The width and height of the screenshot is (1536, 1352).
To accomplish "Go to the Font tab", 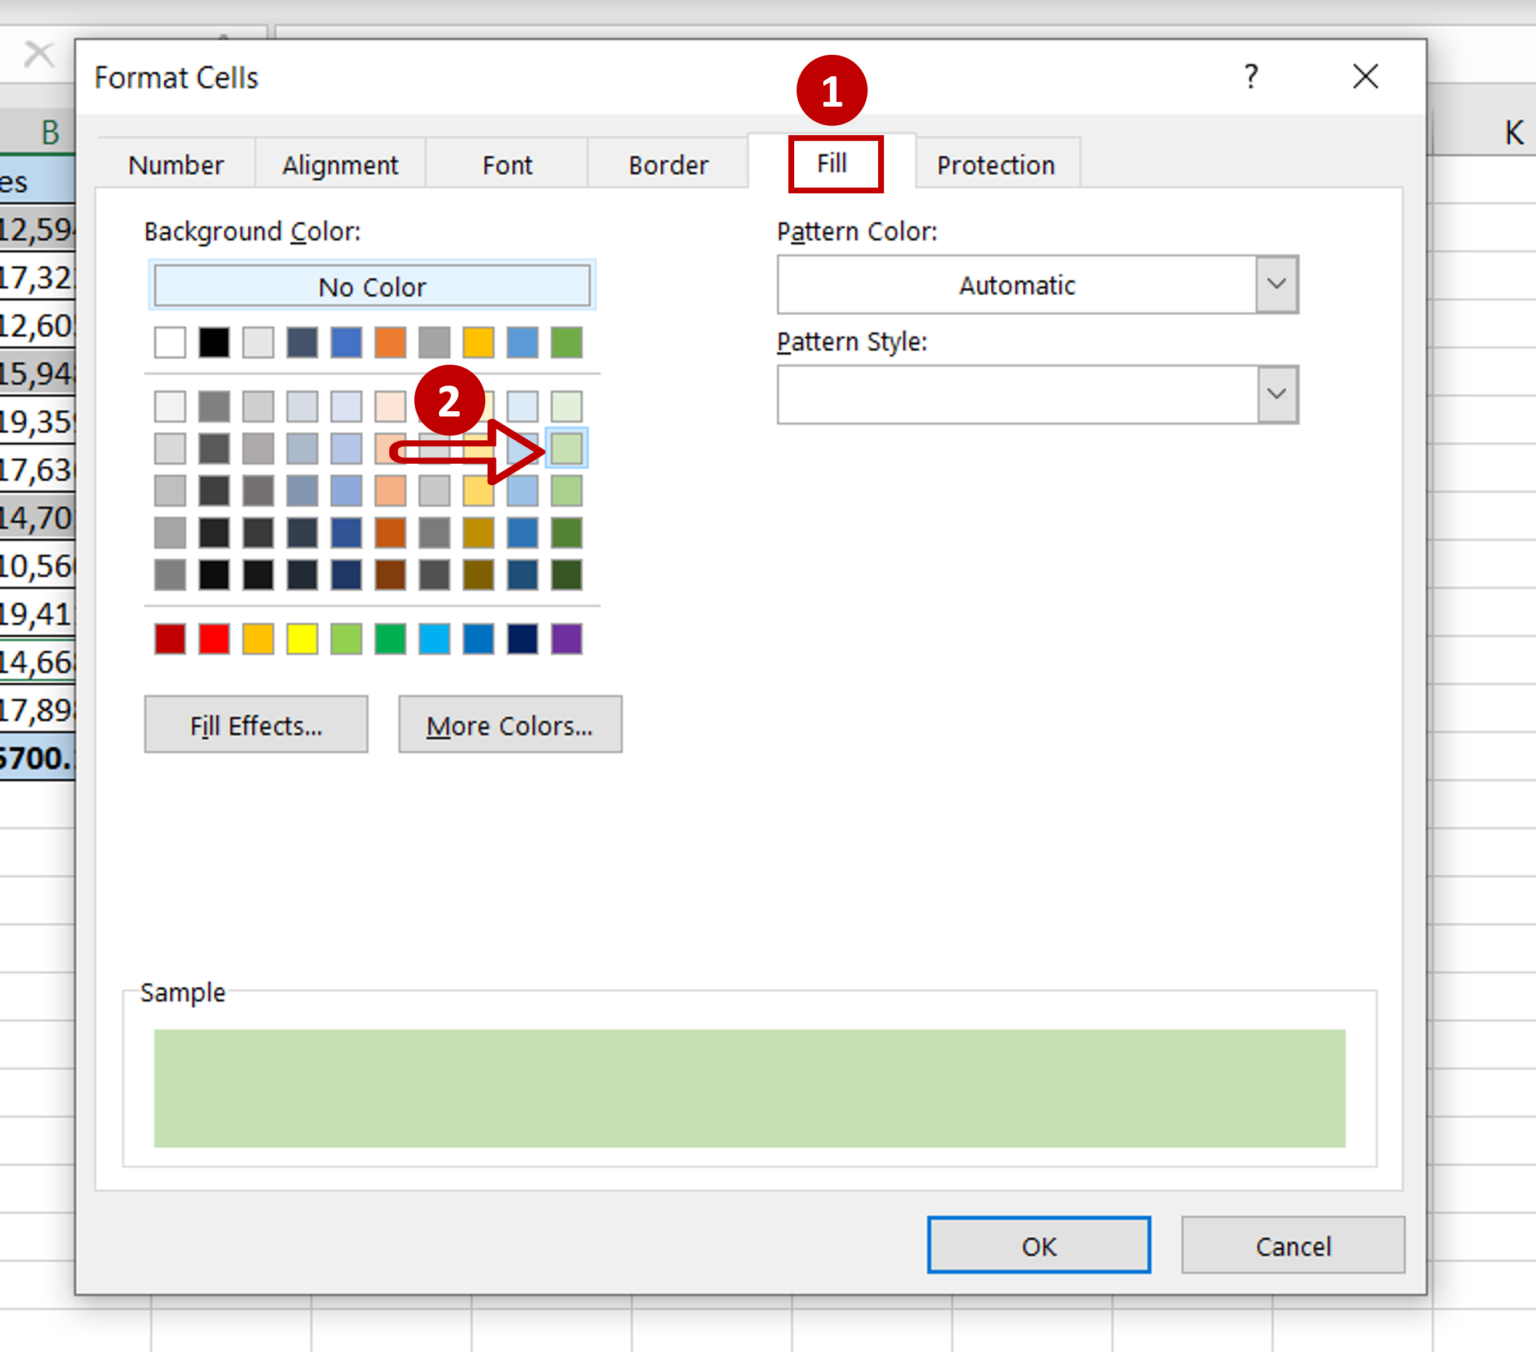I will 507,165.
